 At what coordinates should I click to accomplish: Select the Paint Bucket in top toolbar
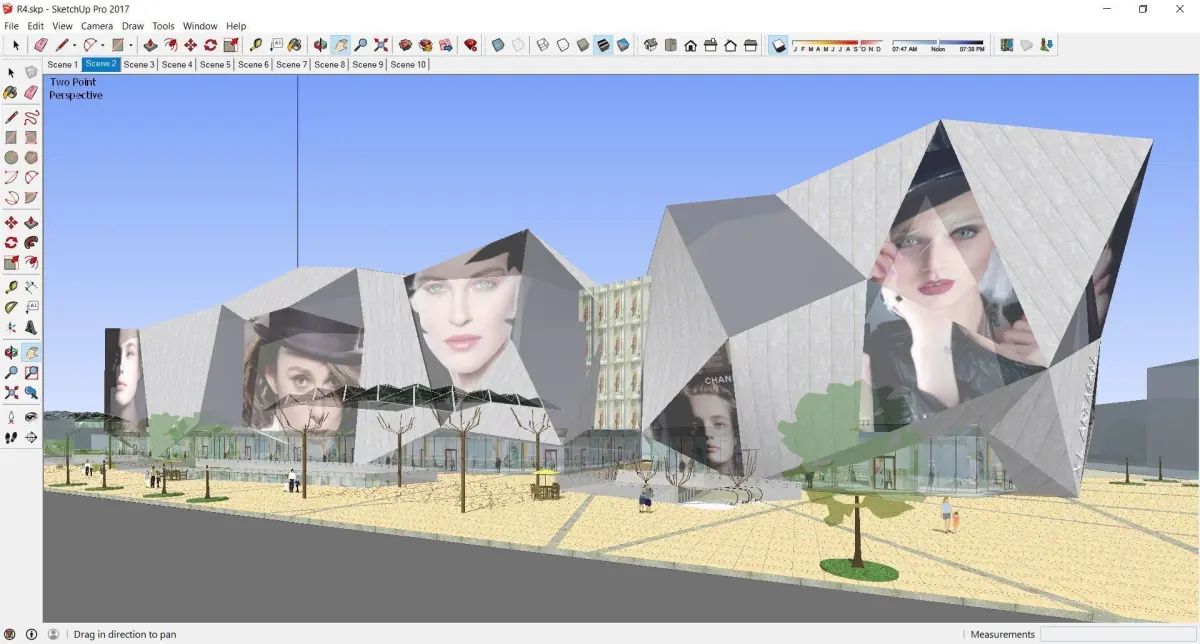295,45
